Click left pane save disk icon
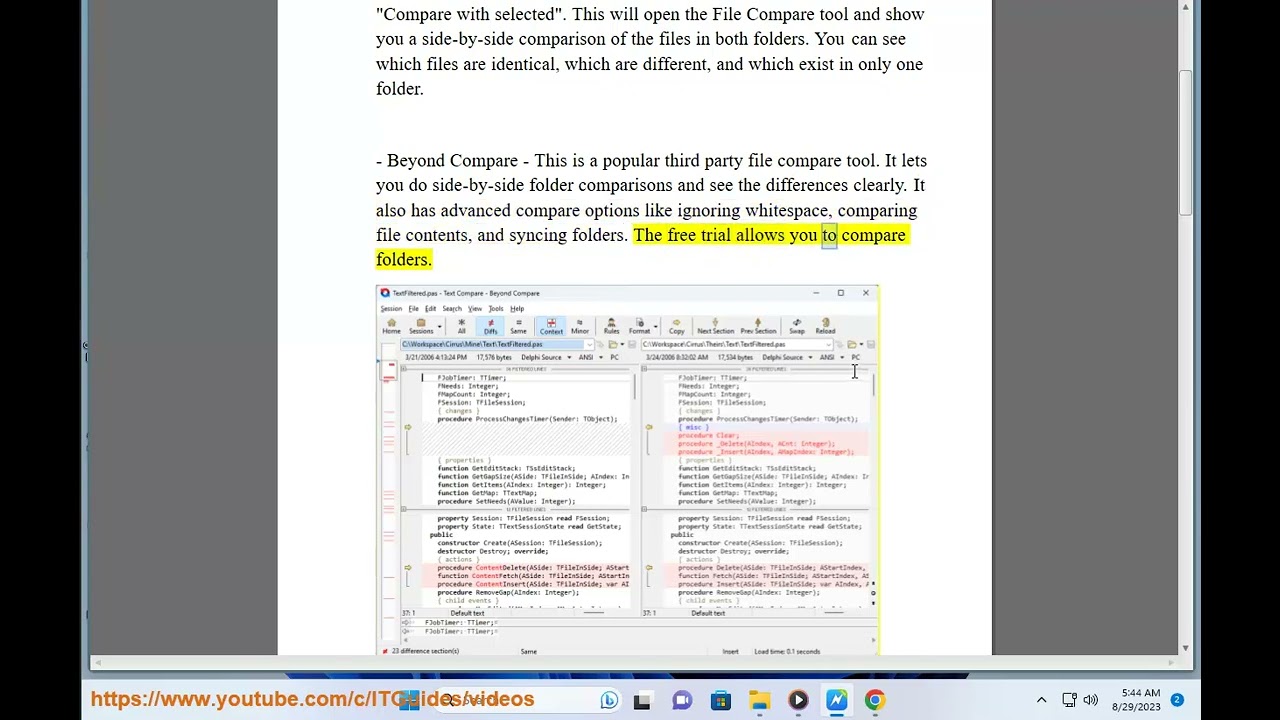This screenshot has width=1280, height=720. click(x=632, y=344)
